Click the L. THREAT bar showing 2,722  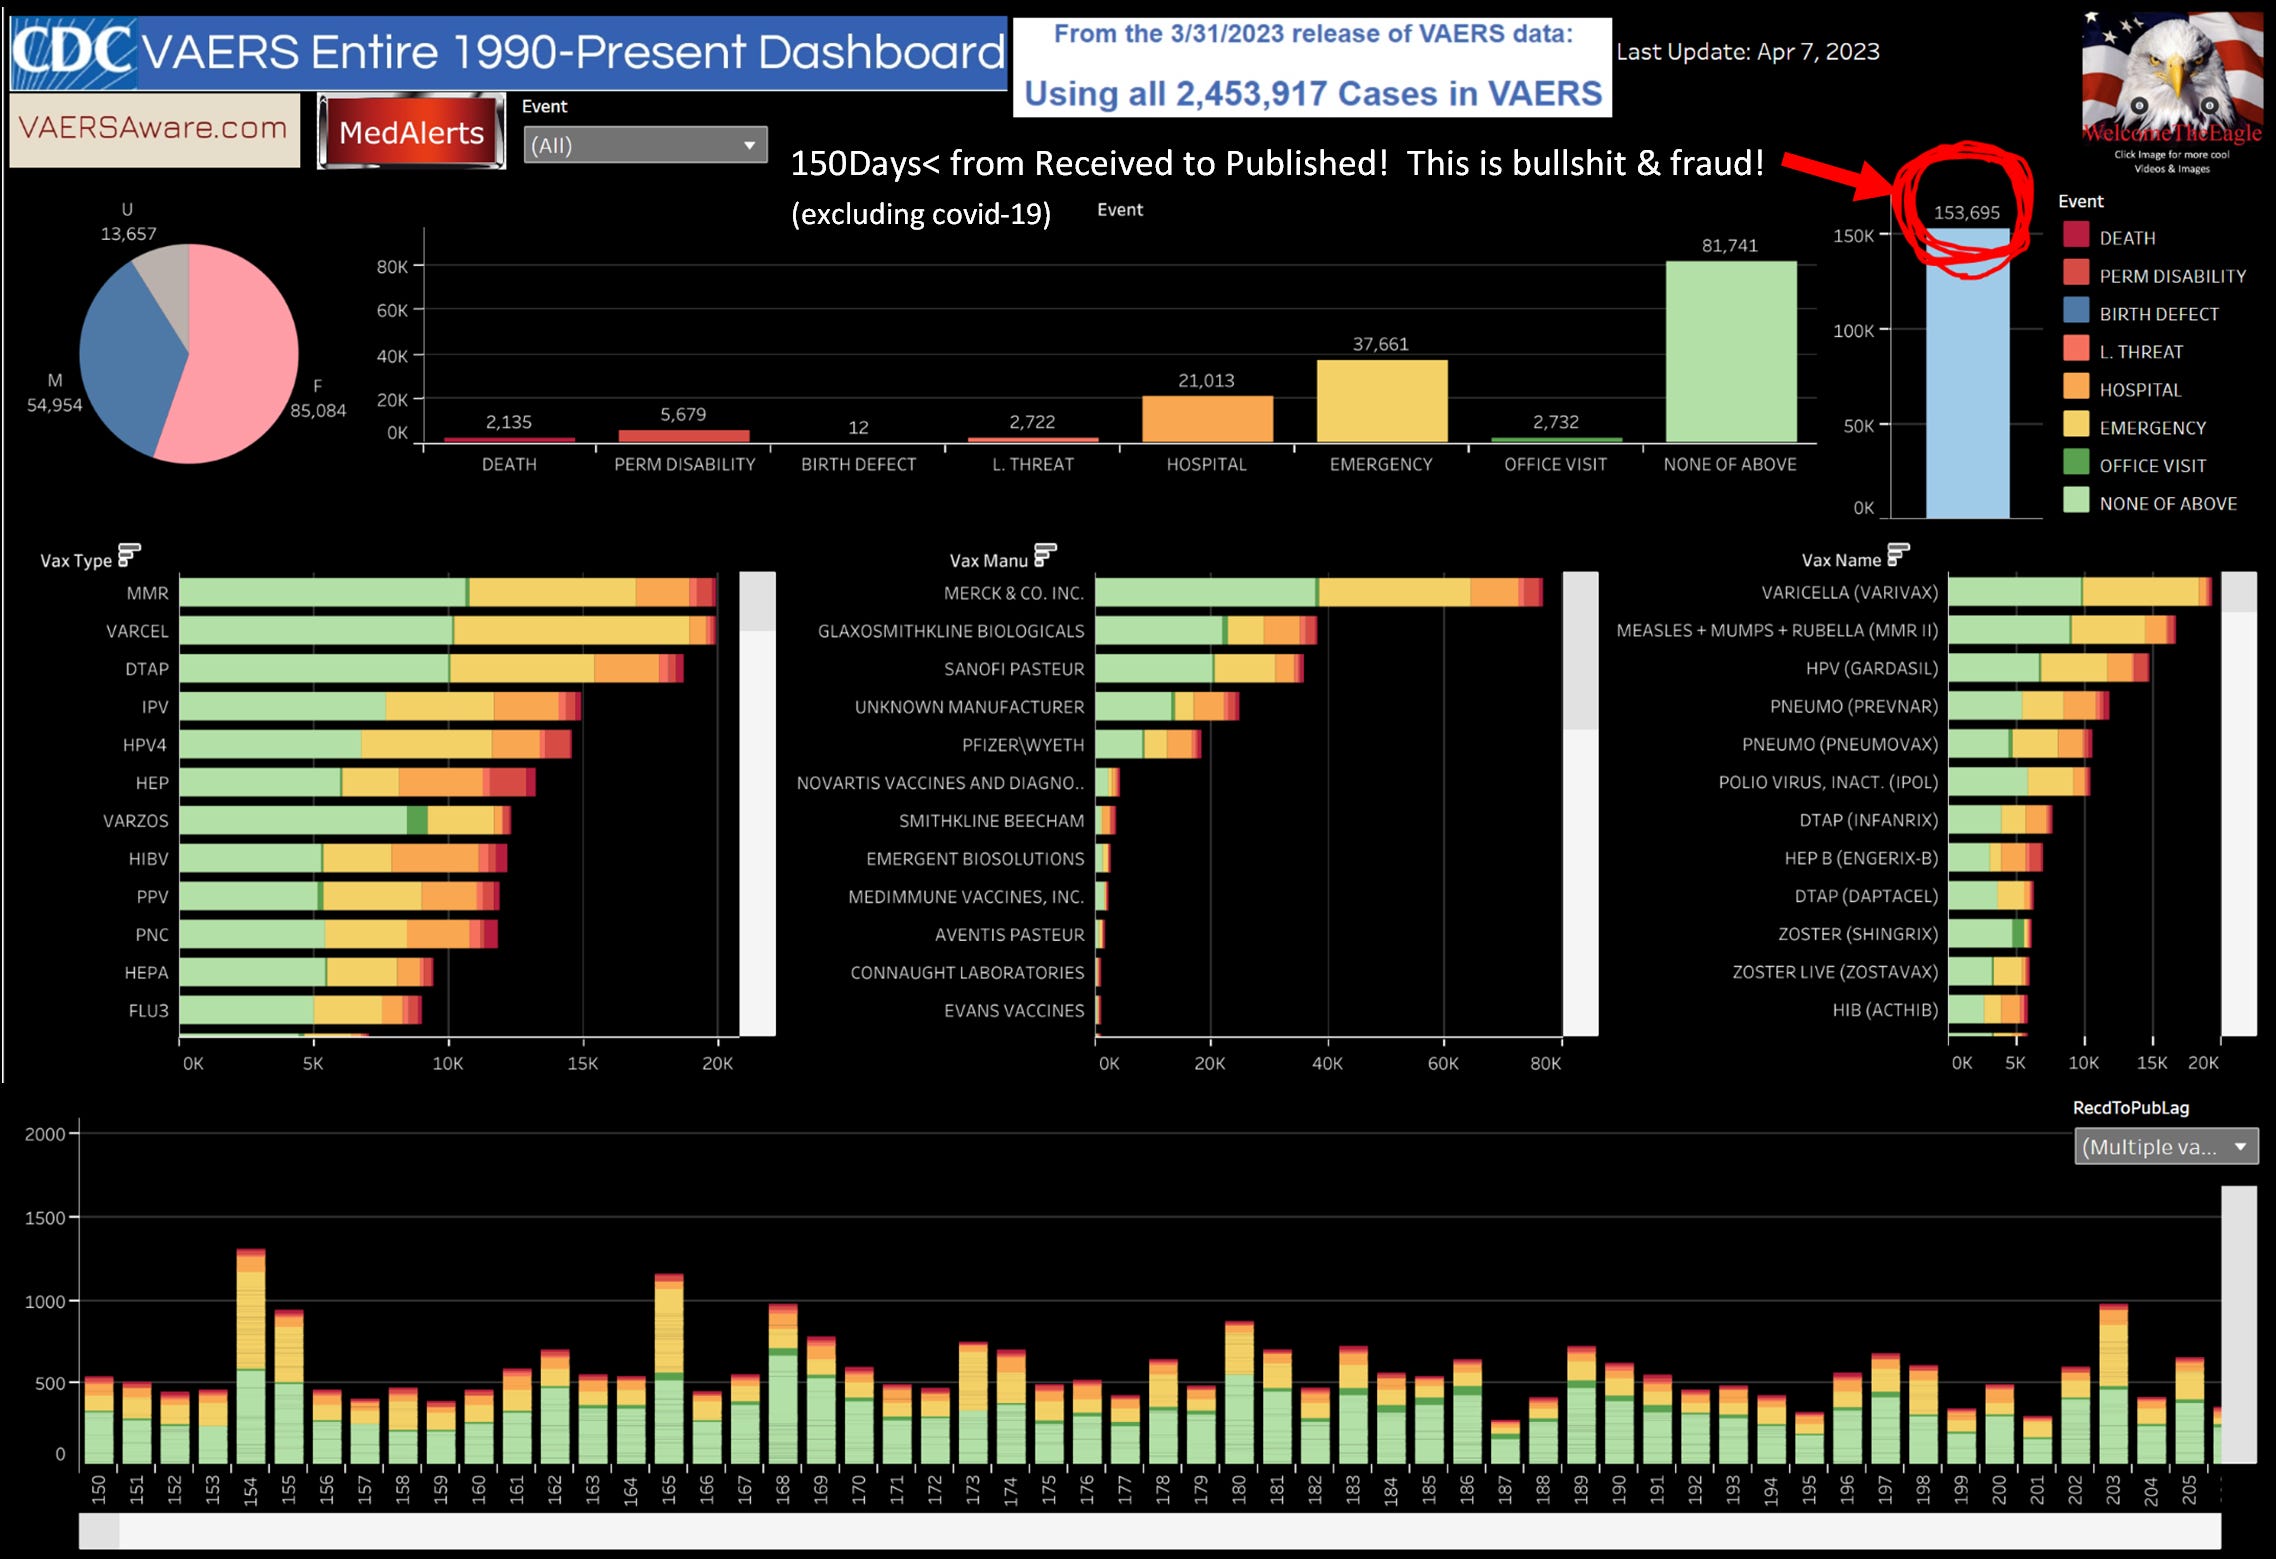coord(1033,439)
